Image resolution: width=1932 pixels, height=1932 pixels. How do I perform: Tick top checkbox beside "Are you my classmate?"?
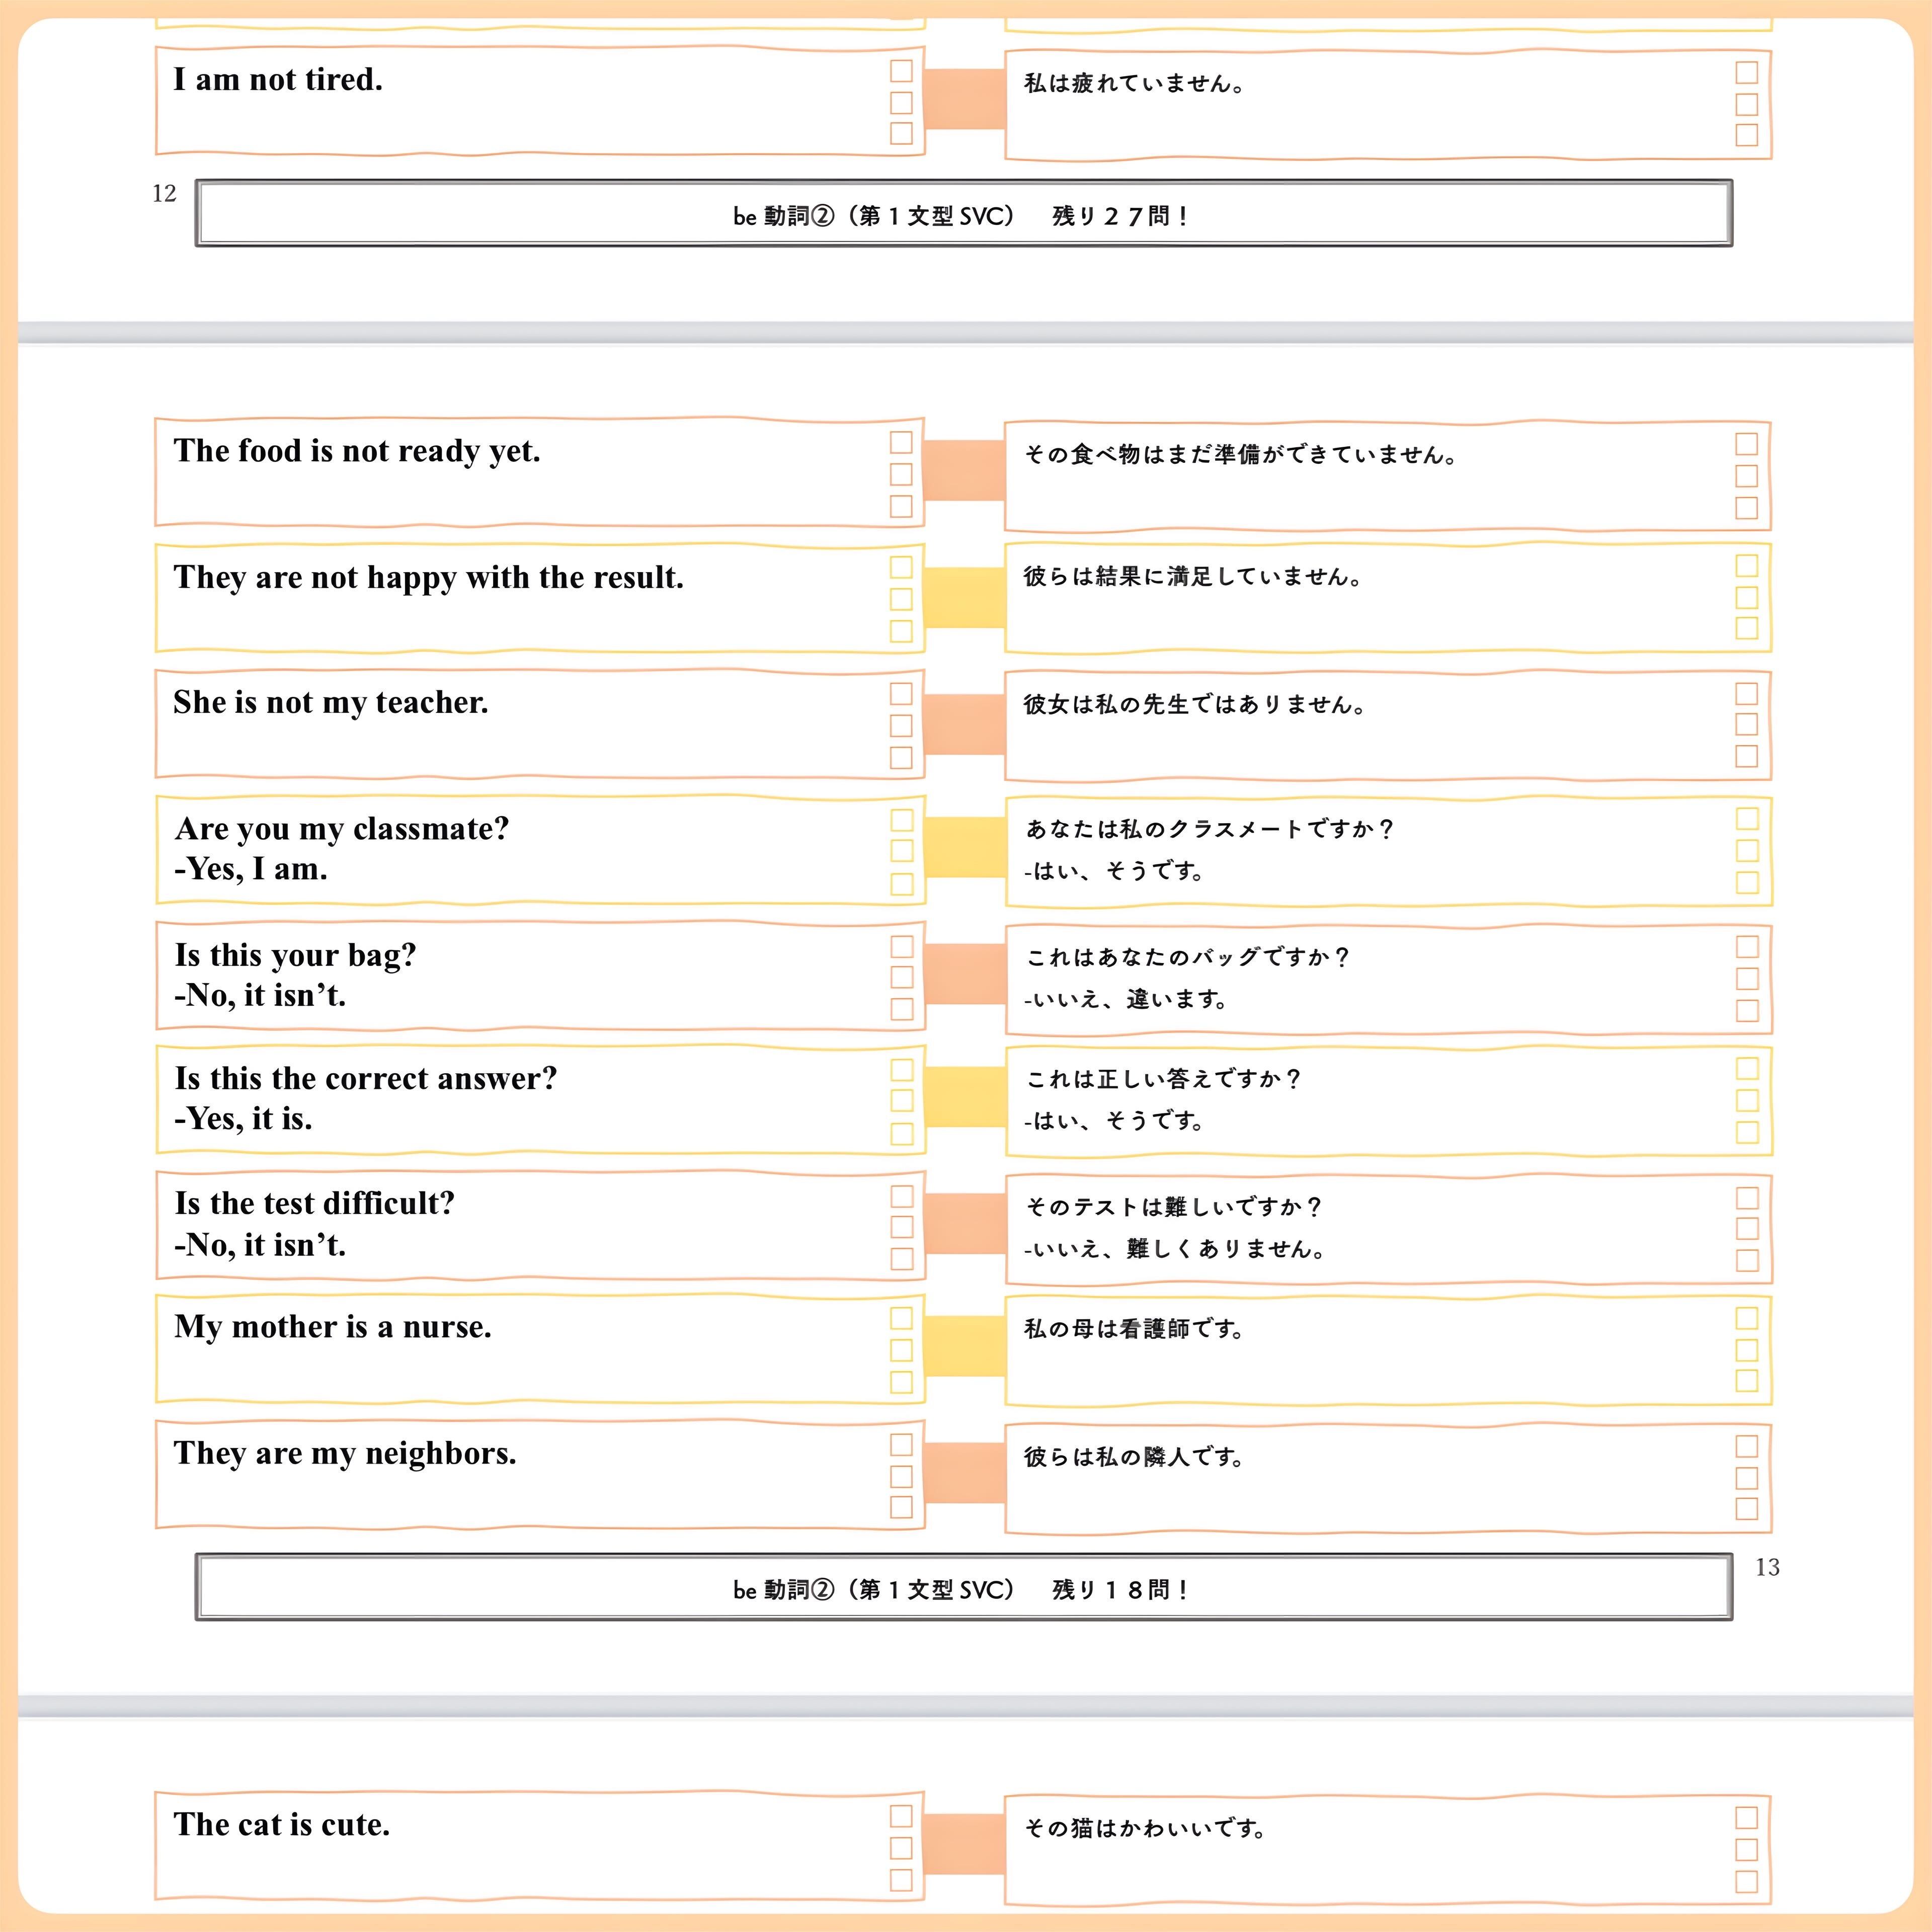(901, 820)
